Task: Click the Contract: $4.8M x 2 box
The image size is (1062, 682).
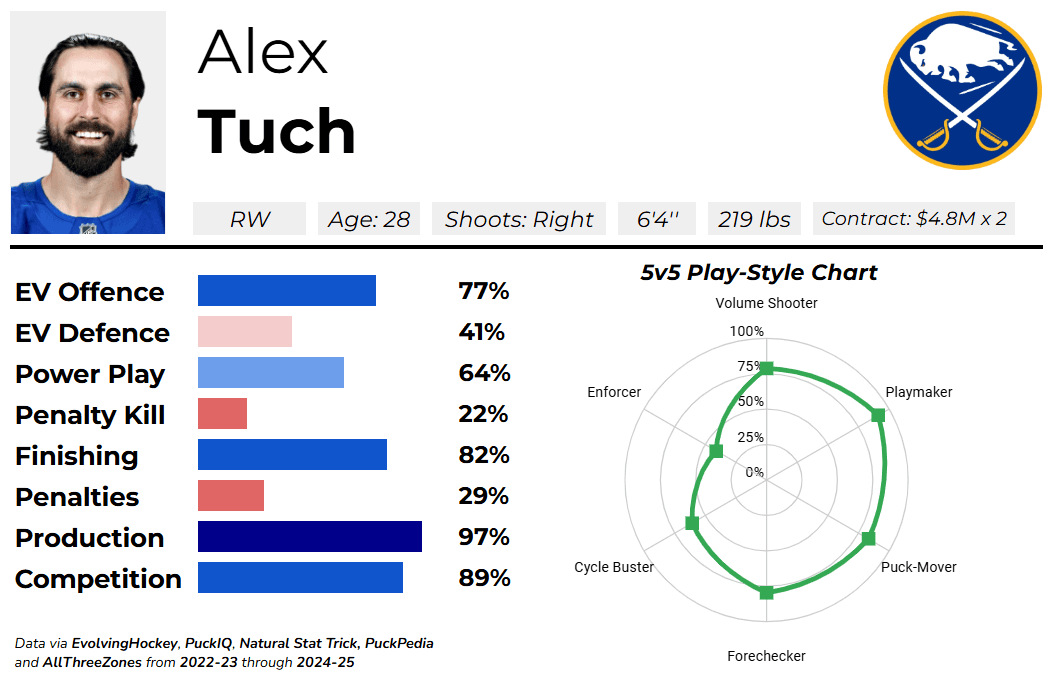Action: pos(913,219)
